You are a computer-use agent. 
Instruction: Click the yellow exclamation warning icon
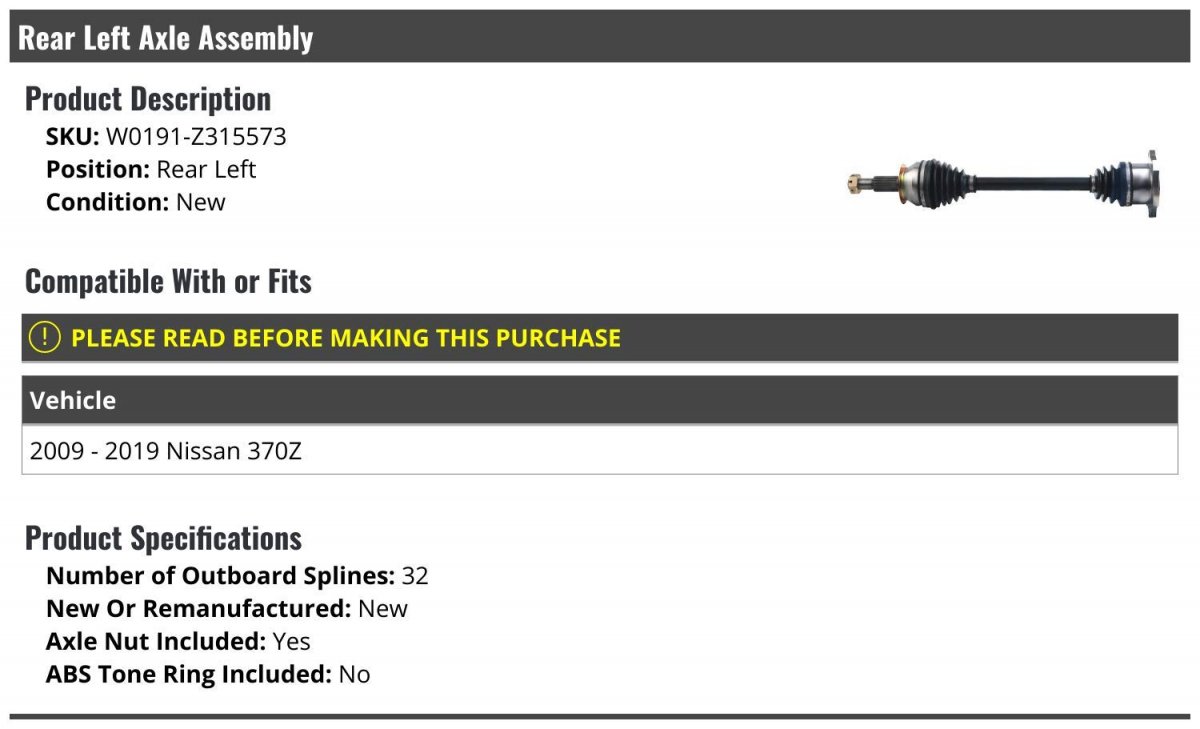pos(44,338)
